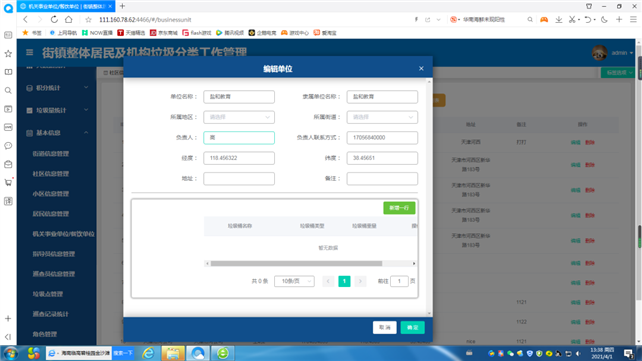Focus the 负责人联系方式 input field

[x=382, y=138]
